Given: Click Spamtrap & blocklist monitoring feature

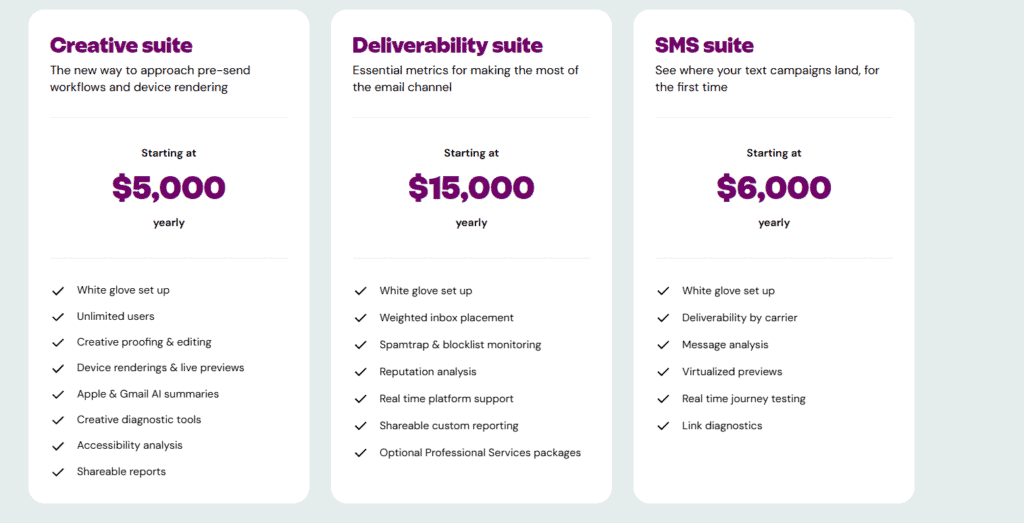Looking at the screenshot, I should click(x=460, y=345).
